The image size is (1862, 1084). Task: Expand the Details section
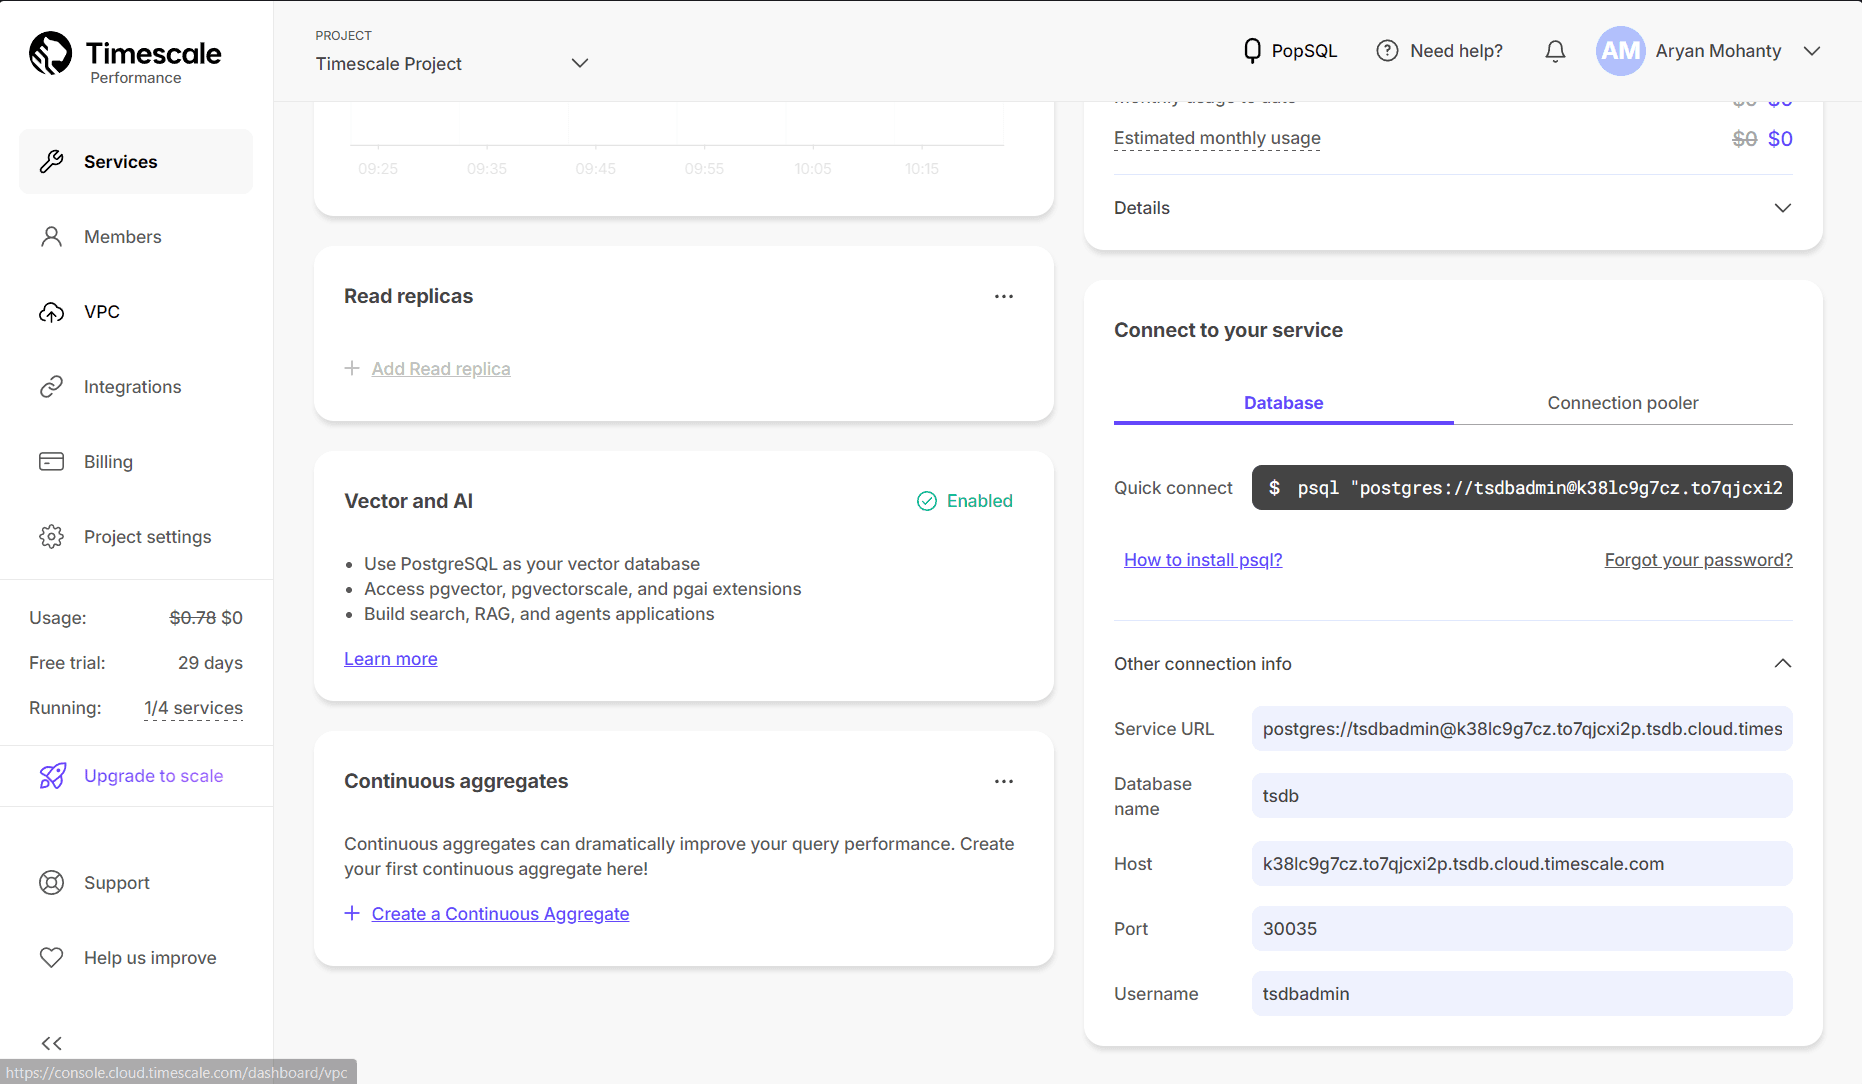1783,207
